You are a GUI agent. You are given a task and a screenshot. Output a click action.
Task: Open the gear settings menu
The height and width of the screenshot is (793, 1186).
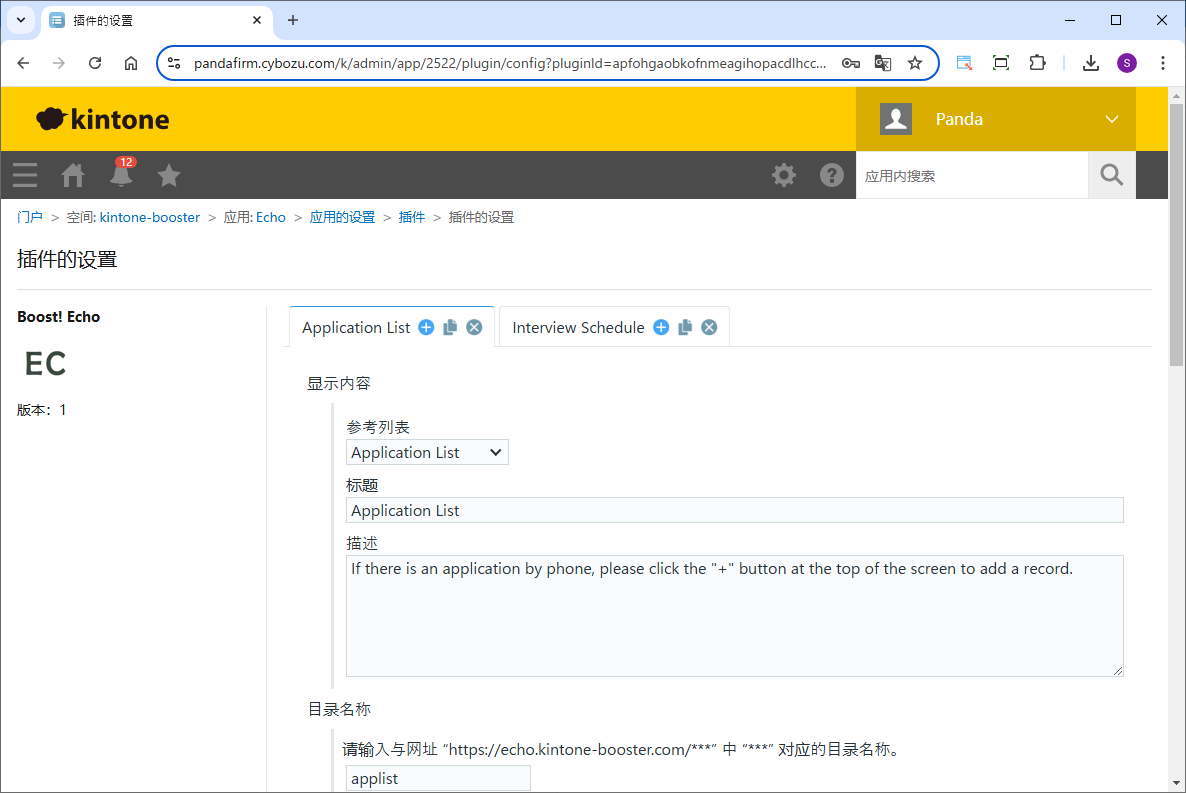tap(784, 176)
